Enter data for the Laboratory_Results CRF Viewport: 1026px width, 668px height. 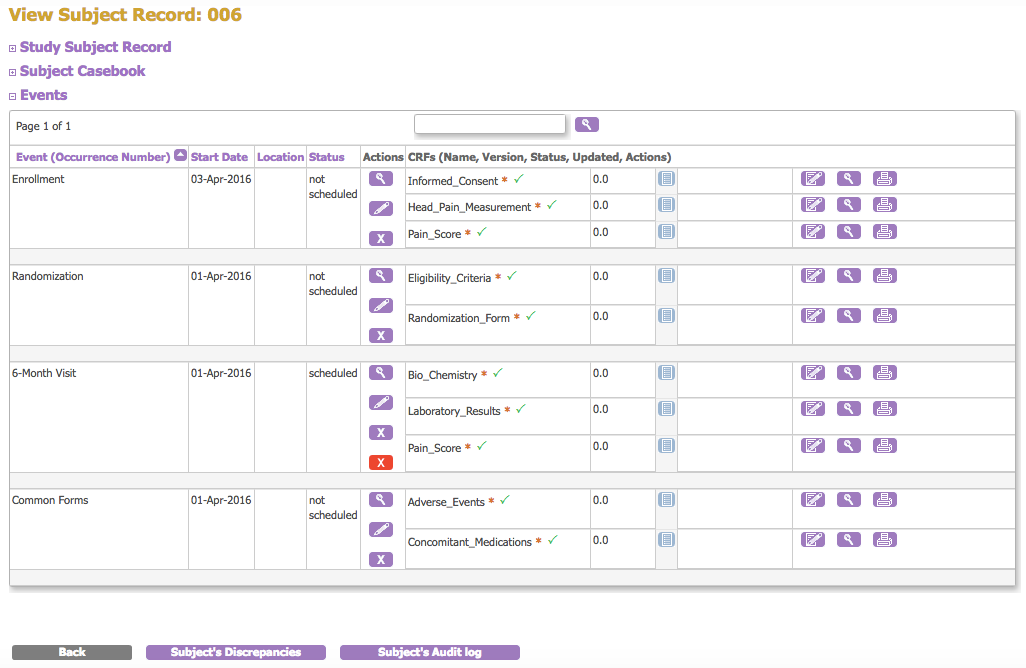point(814,409)
